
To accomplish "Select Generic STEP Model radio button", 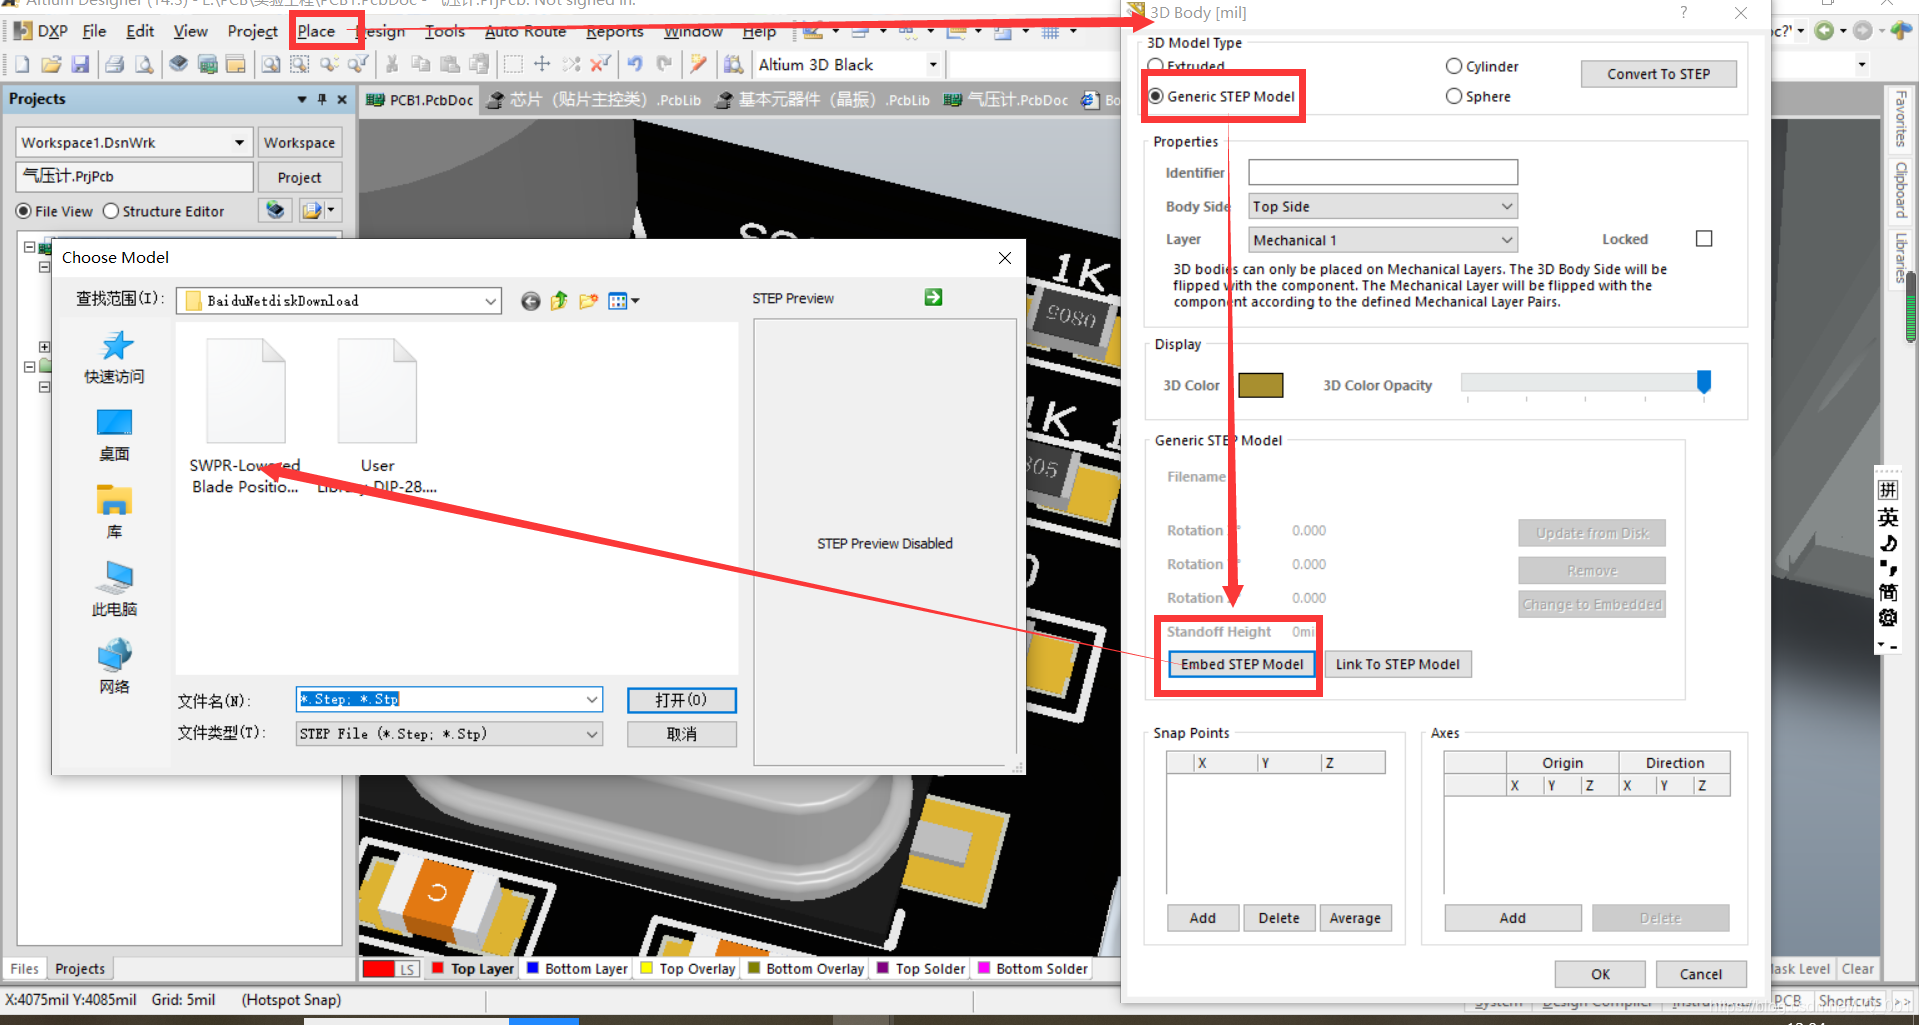I will [1156, 96].
